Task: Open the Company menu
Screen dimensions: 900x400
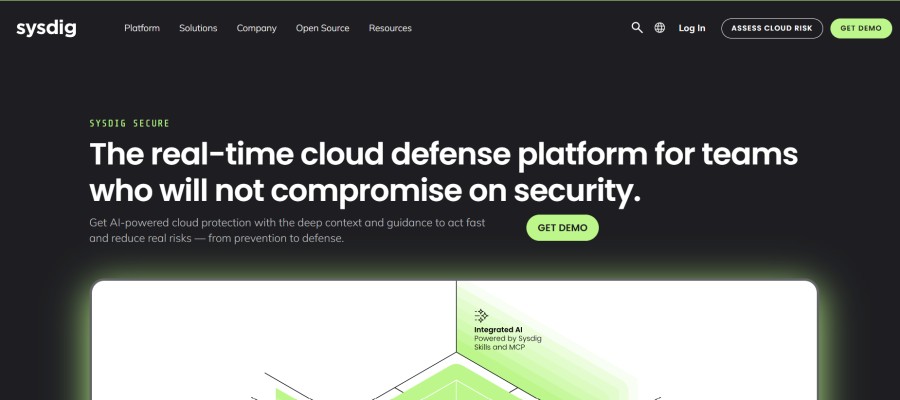Action: [x=257, y=28]
